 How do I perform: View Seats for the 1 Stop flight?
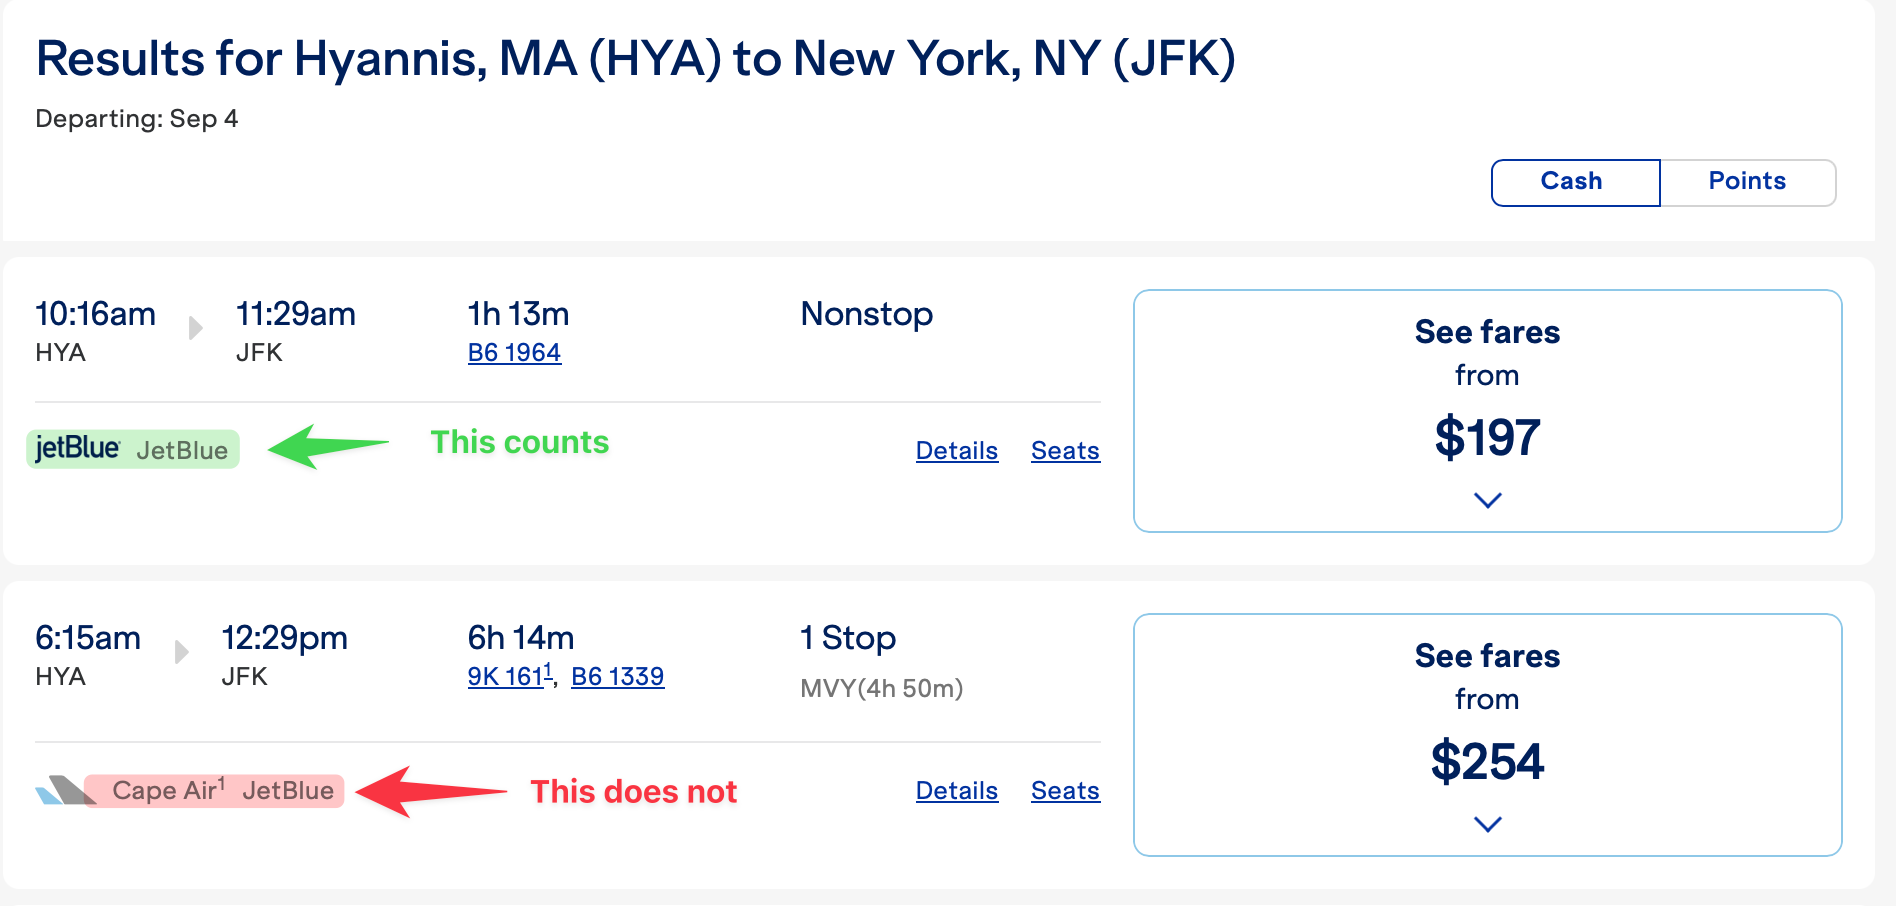[1065, 791]
